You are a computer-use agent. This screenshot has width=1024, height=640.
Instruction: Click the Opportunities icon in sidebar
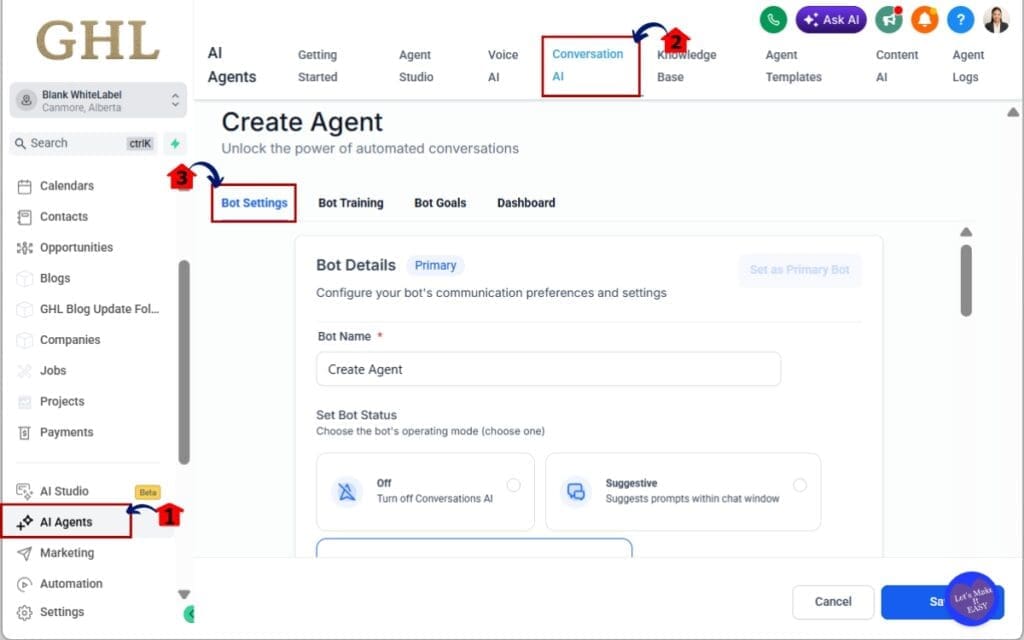point(24,248)
